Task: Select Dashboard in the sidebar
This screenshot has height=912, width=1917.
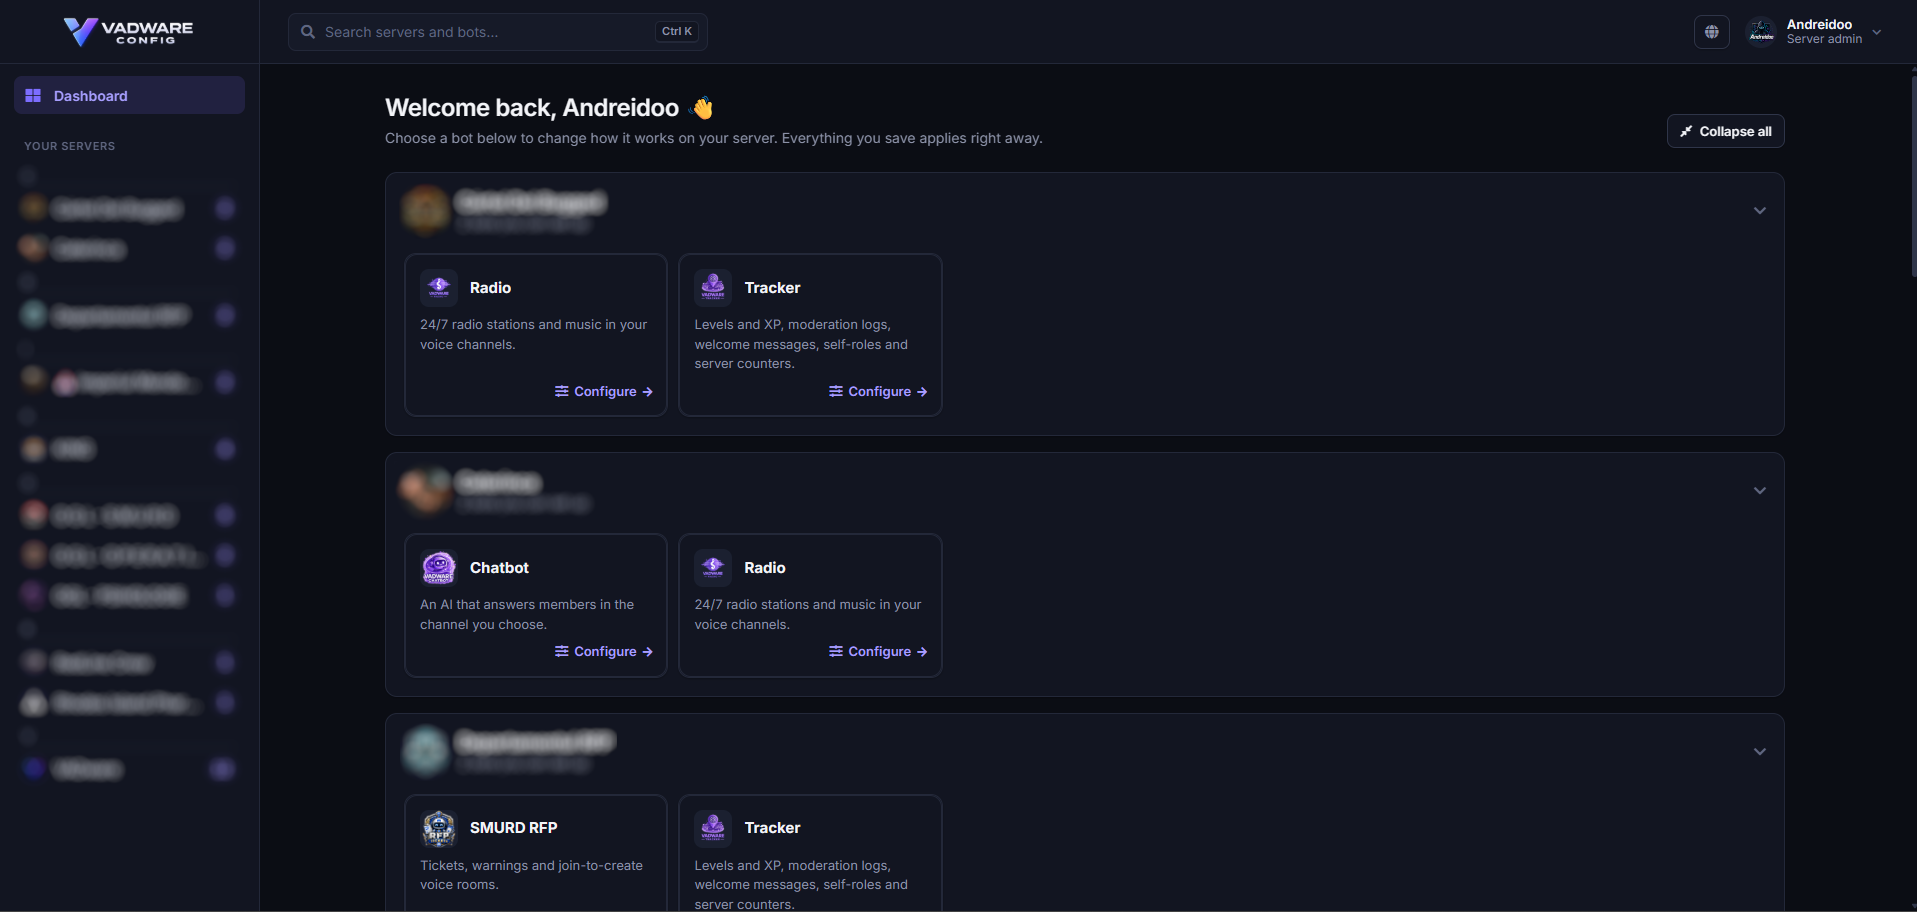Action: [129, 95]
